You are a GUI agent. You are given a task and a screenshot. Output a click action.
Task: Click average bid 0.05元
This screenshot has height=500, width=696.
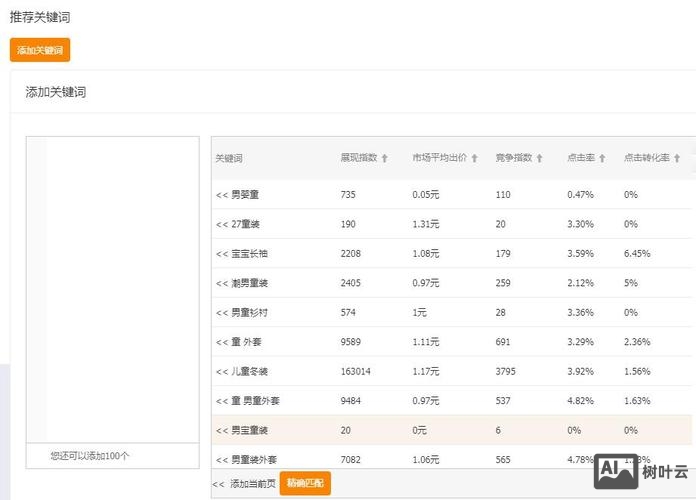coord(426,194)
